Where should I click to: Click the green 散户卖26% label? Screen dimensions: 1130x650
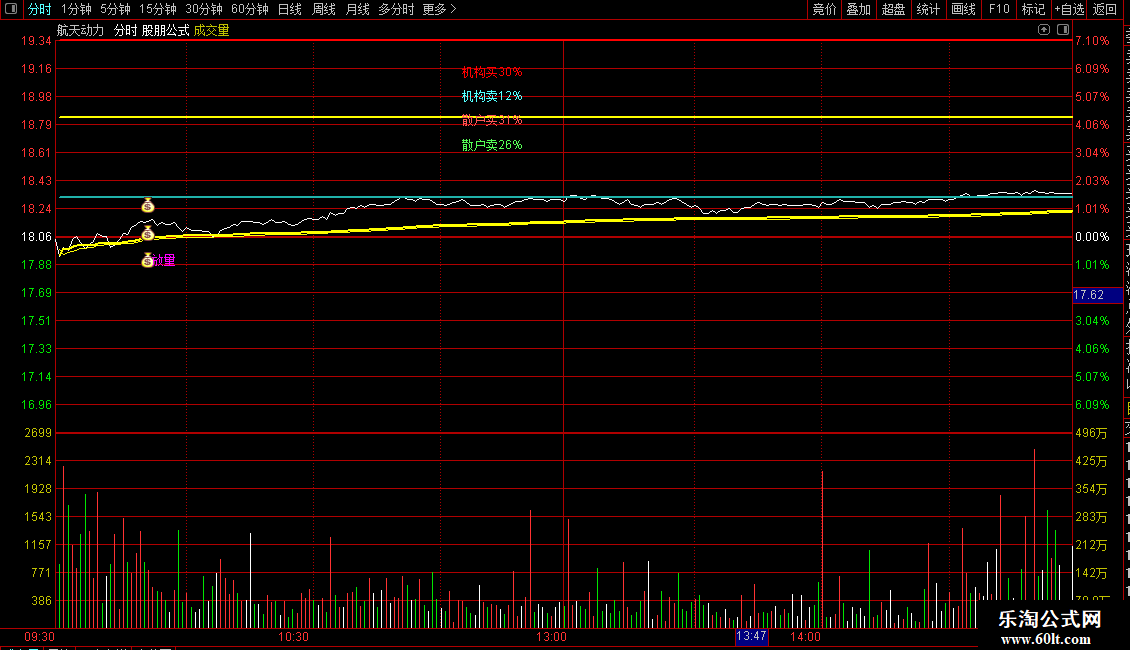[x=492, y=145]
